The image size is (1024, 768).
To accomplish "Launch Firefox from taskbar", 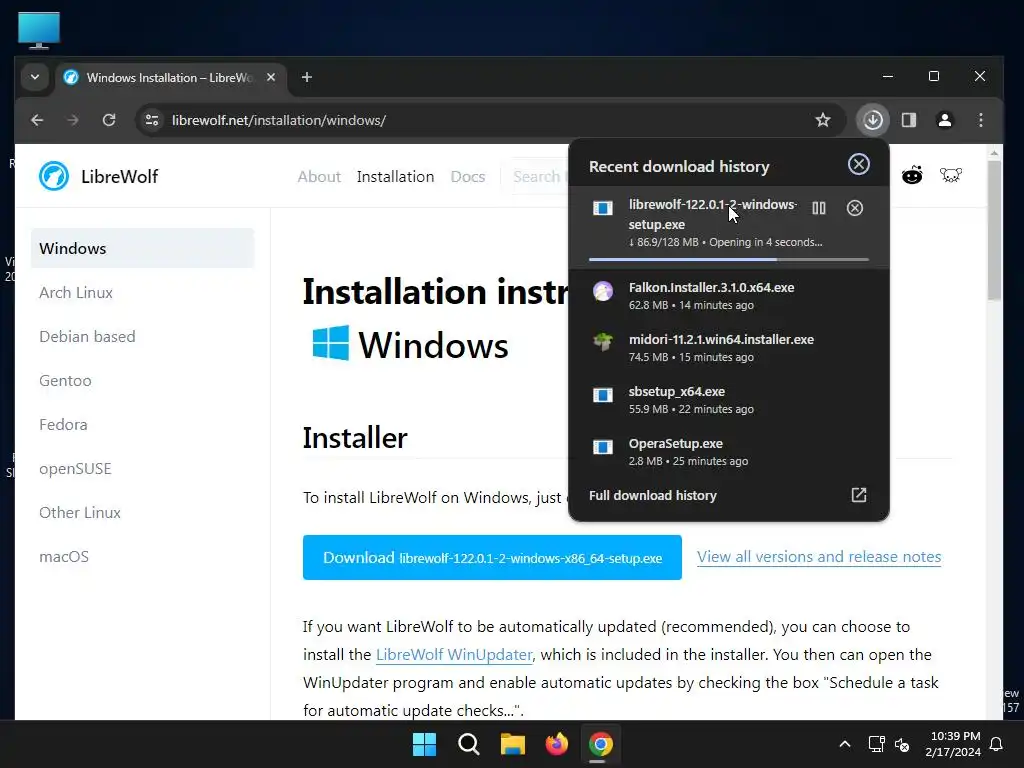I will tap(556, 744).
